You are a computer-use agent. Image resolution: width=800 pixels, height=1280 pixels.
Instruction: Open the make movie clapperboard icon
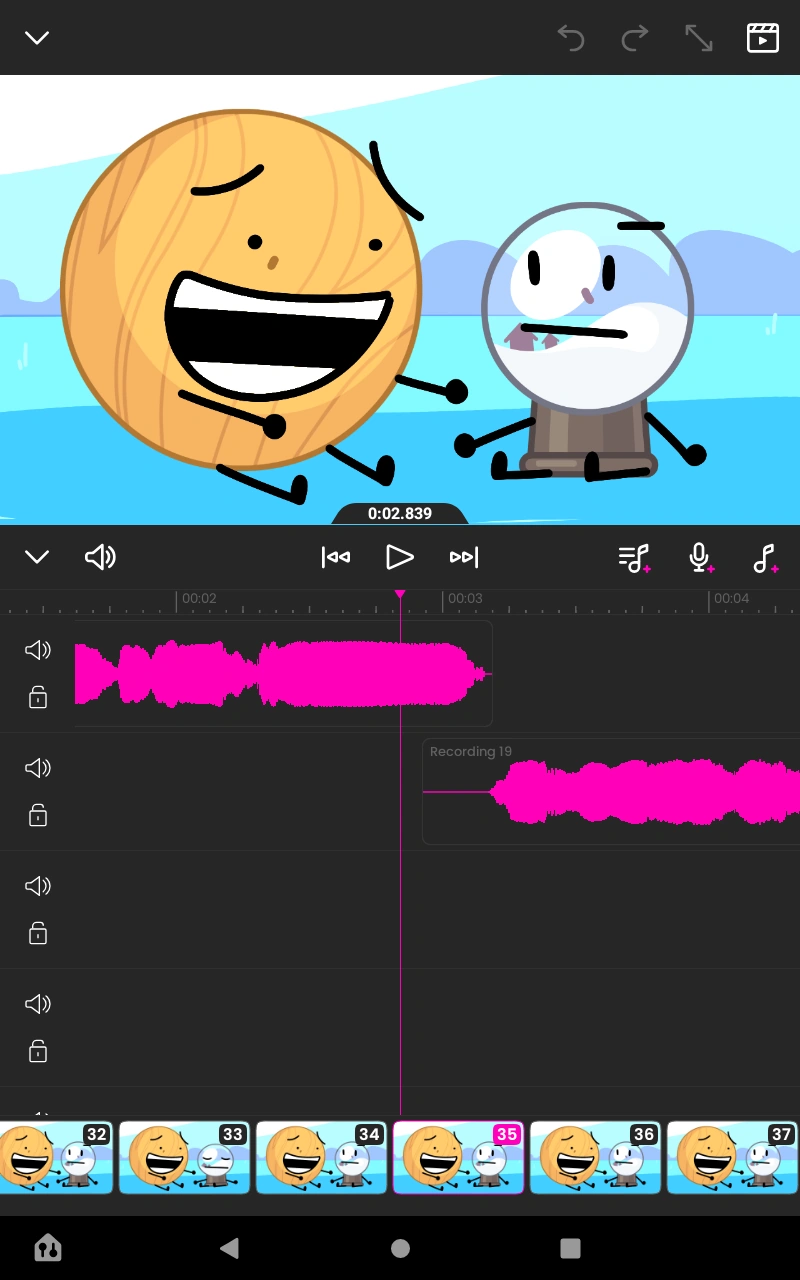coord(763,38)
